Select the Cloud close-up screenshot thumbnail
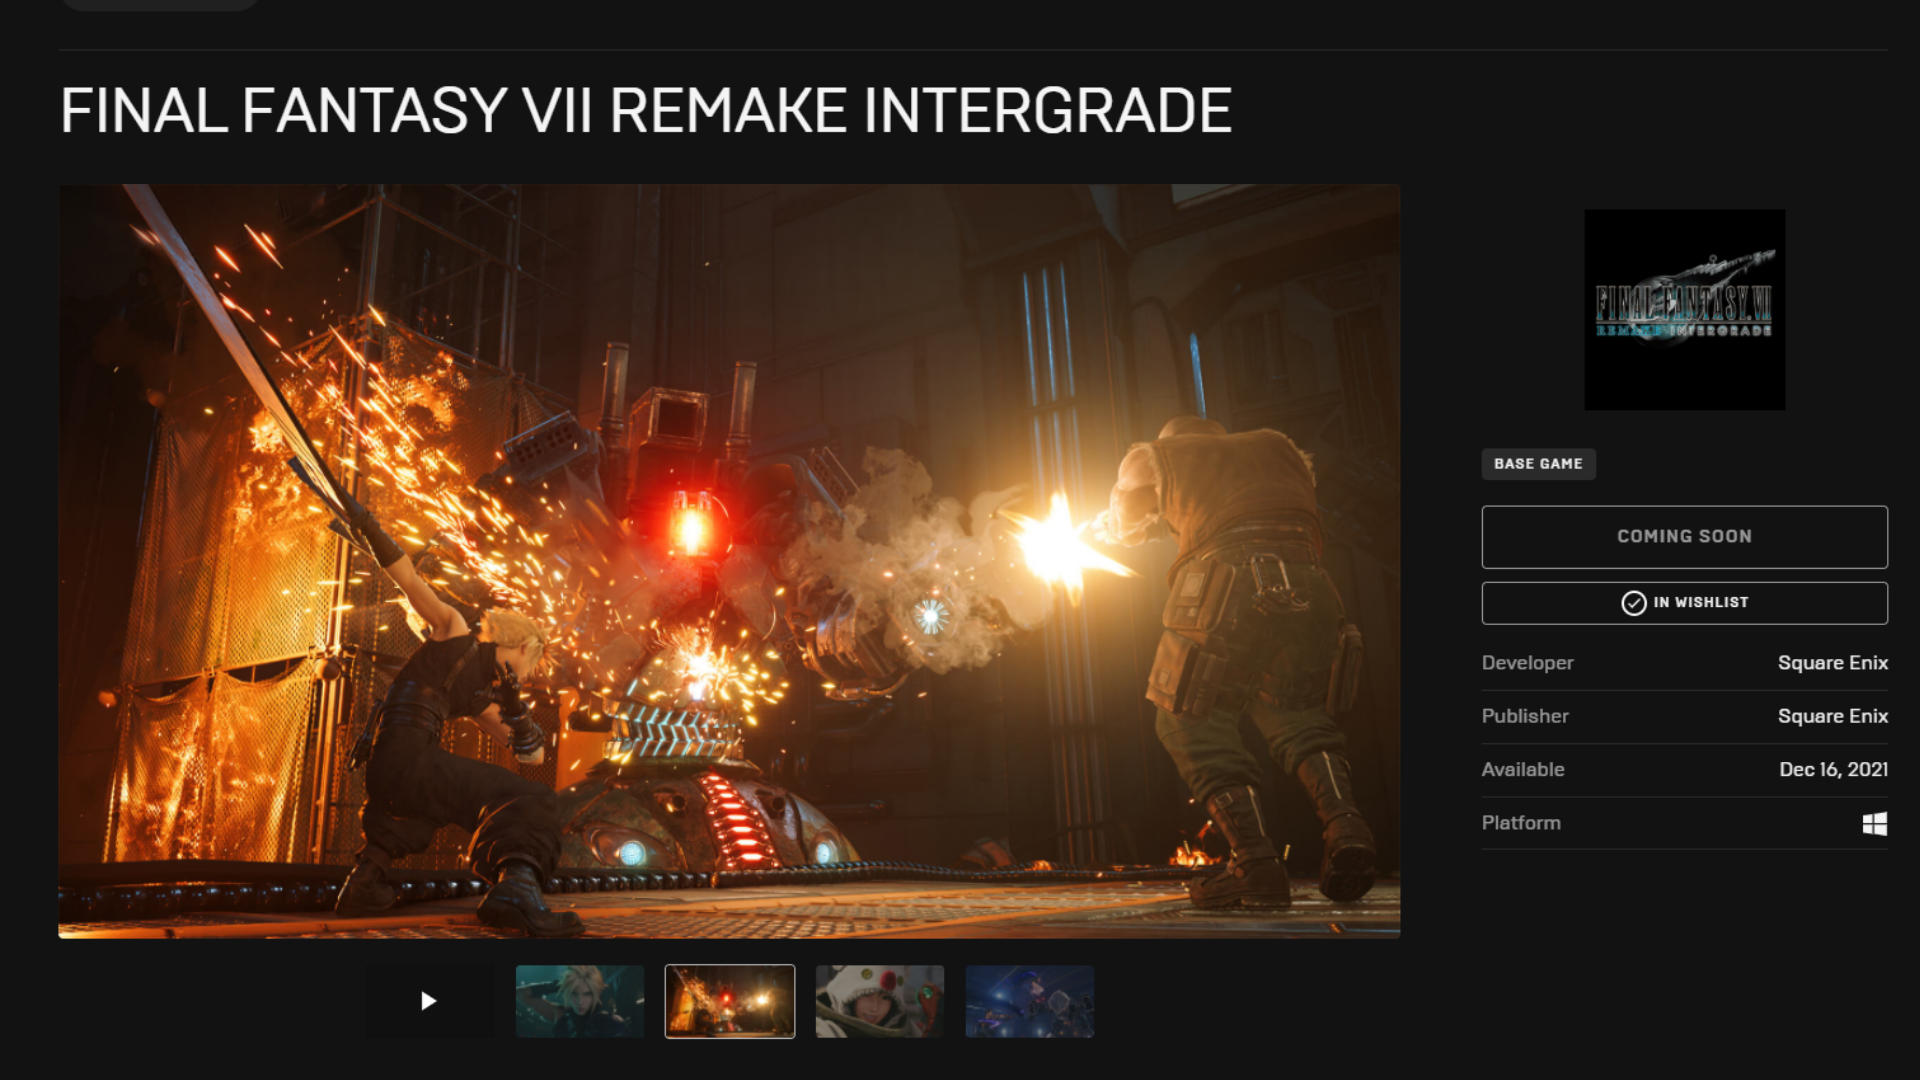 tap(580, 1001)
